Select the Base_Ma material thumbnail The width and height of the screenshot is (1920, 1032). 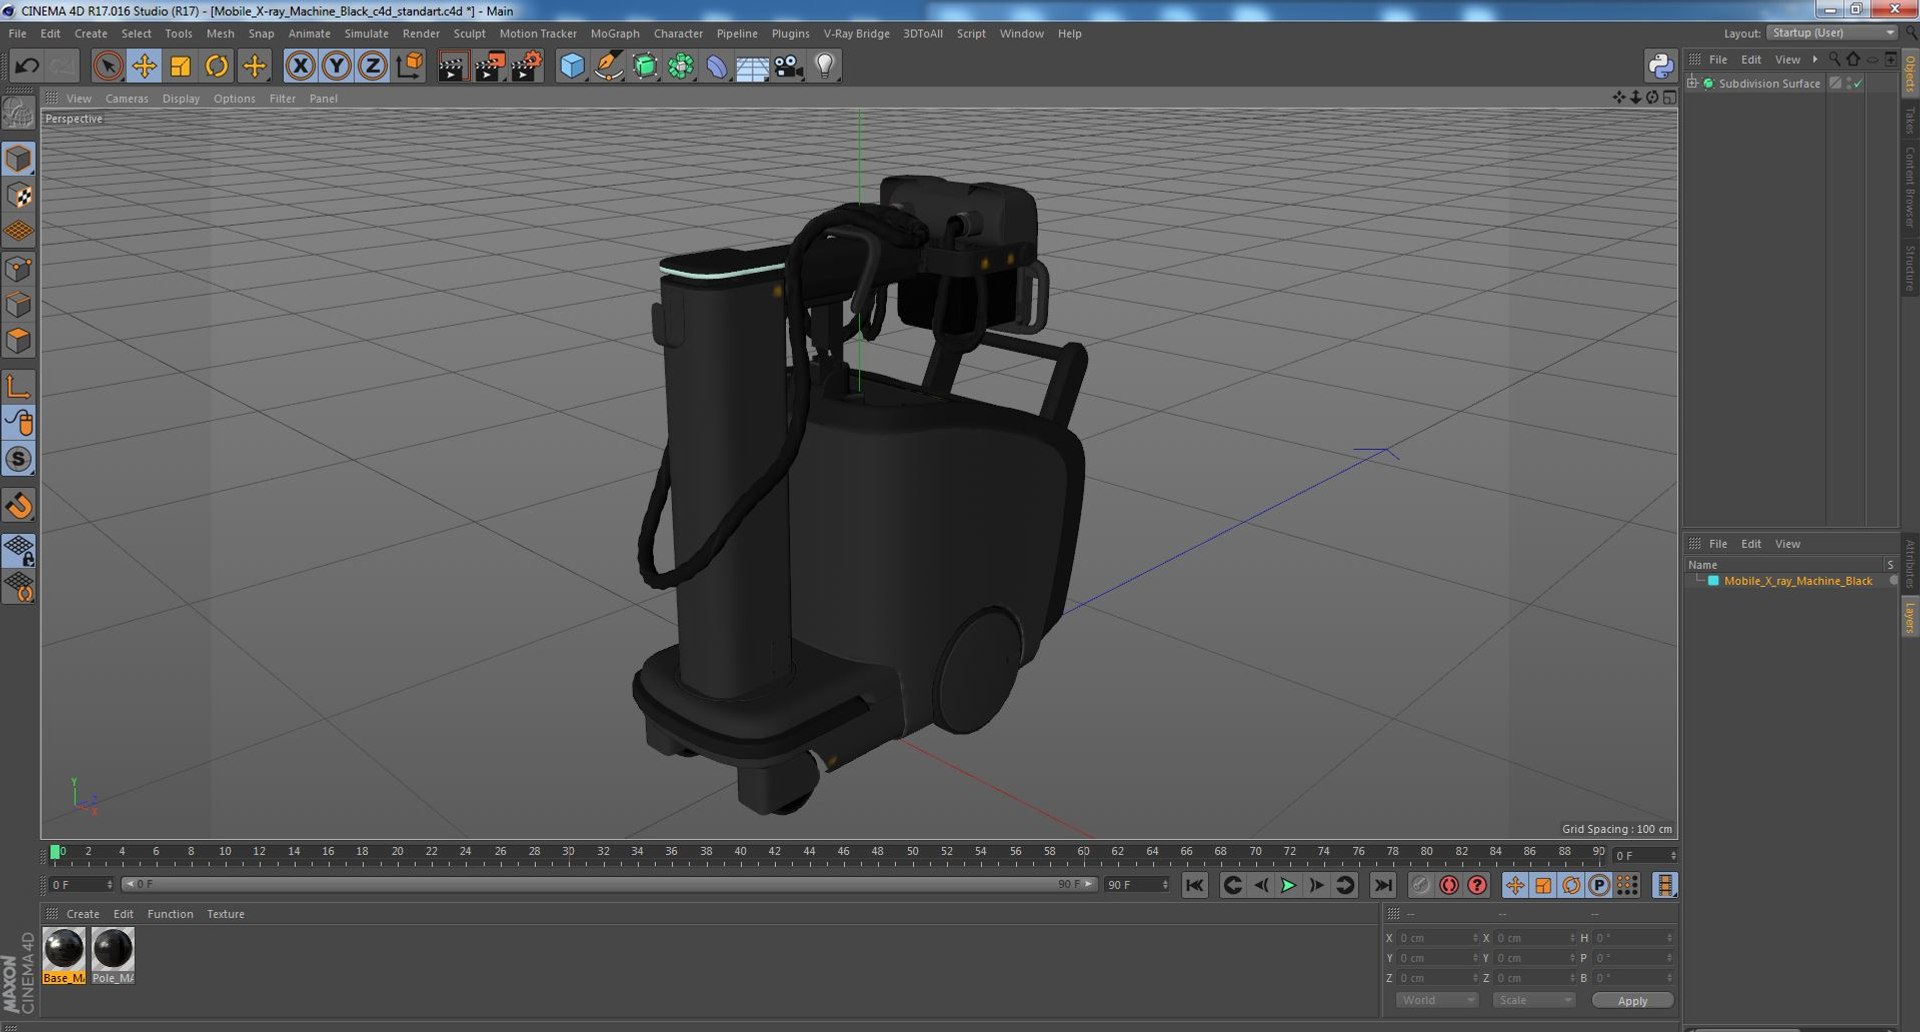point(63,955)
